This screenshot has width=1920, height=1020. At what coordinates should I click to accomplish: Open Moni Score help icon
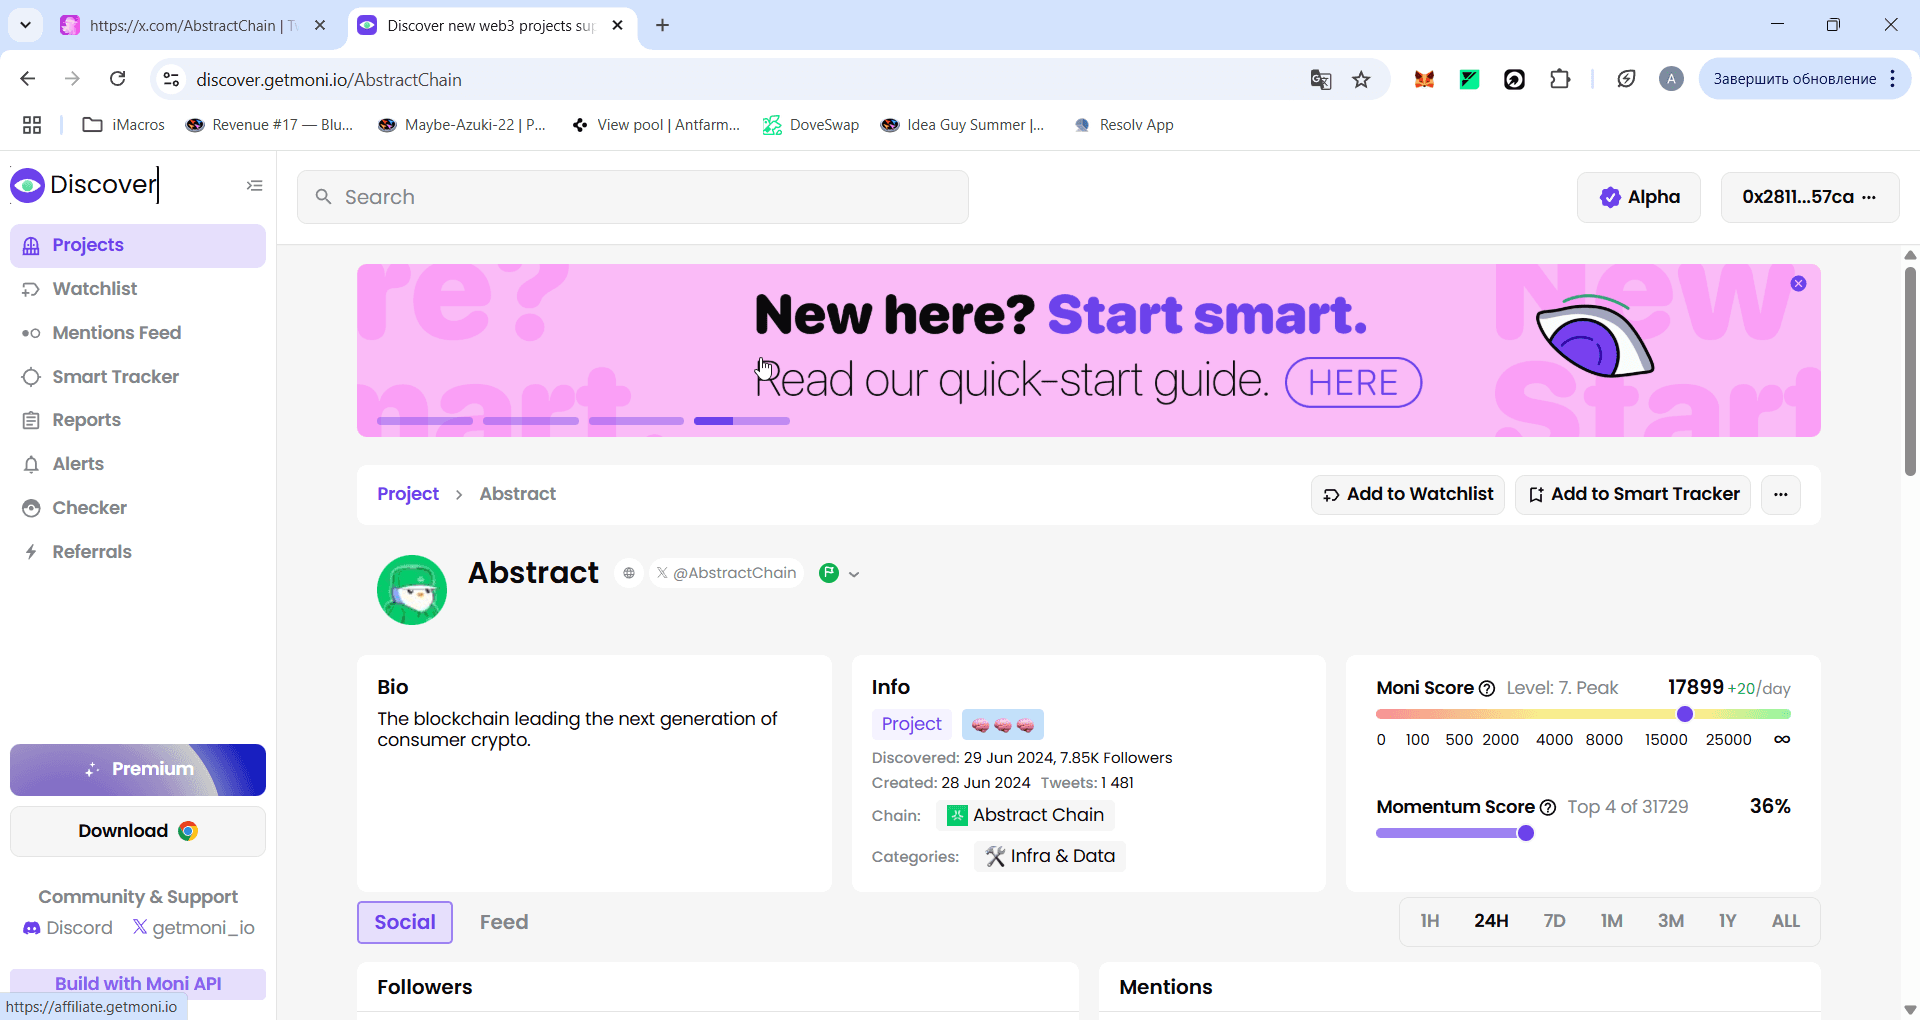[1487, 689]
